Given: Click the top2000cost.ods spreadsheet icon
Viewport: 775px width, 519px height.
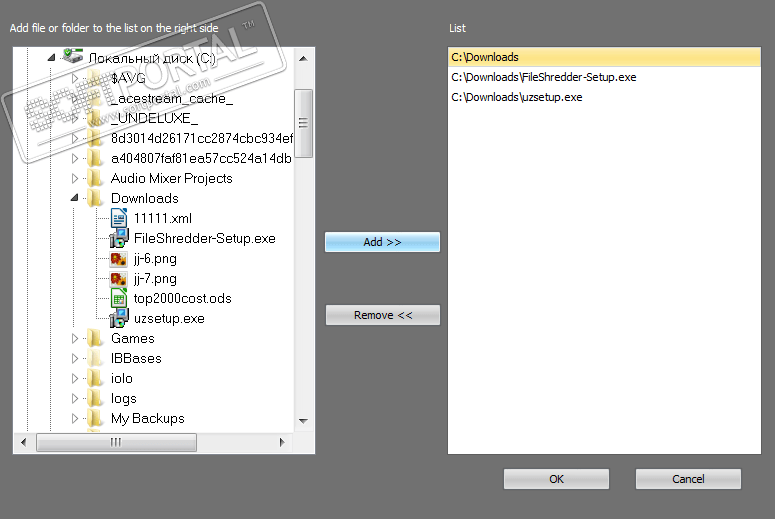Looking at the screenshot, I should 119,298.
